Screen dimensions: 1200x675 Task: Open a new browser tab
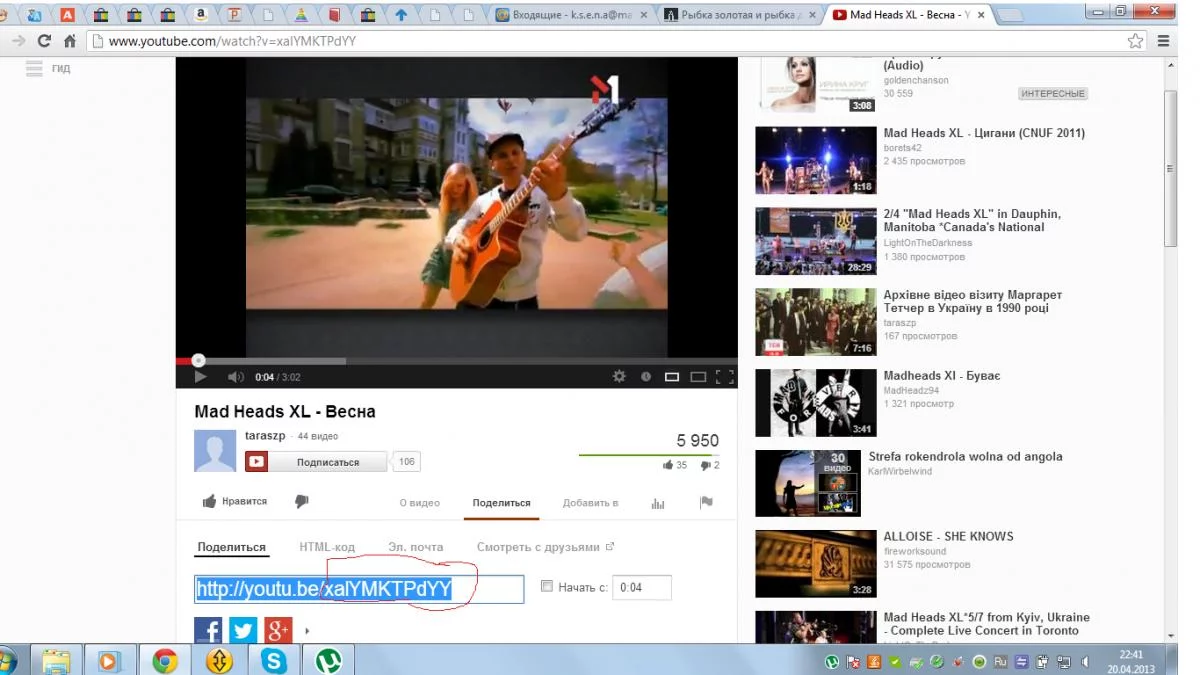pyautogui.click(x=1010, y=15)
